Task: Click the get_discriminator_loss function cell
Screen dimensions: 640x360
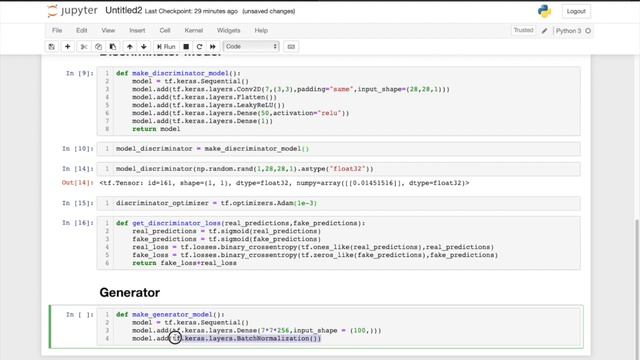Action: 338,243
